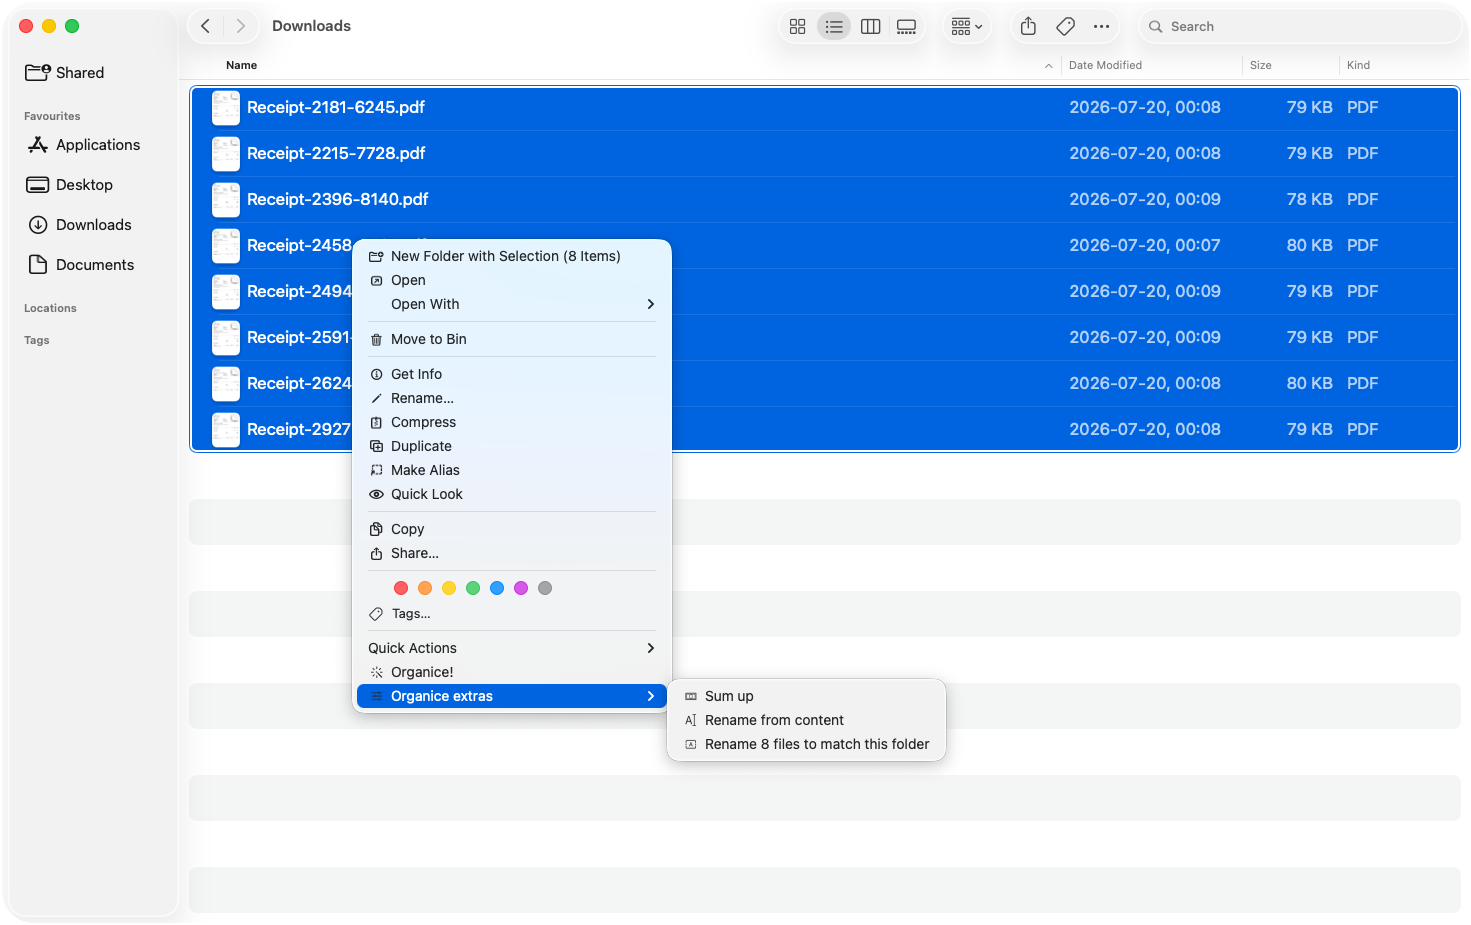
Task: Choose Rename 8 files to match this folder
Action: pos(806,744)
